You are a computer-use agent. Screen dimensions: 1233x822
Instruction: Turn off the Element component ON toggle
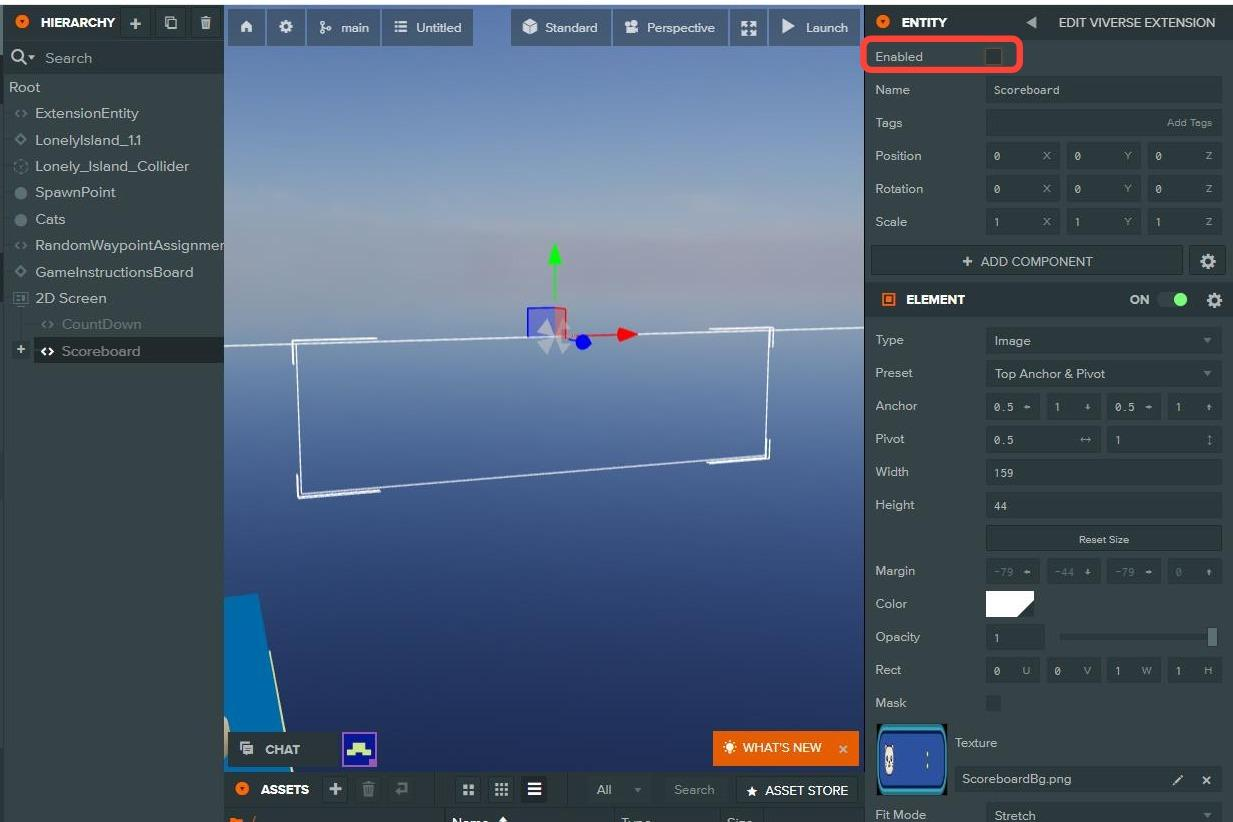(x=1172, y=300)
